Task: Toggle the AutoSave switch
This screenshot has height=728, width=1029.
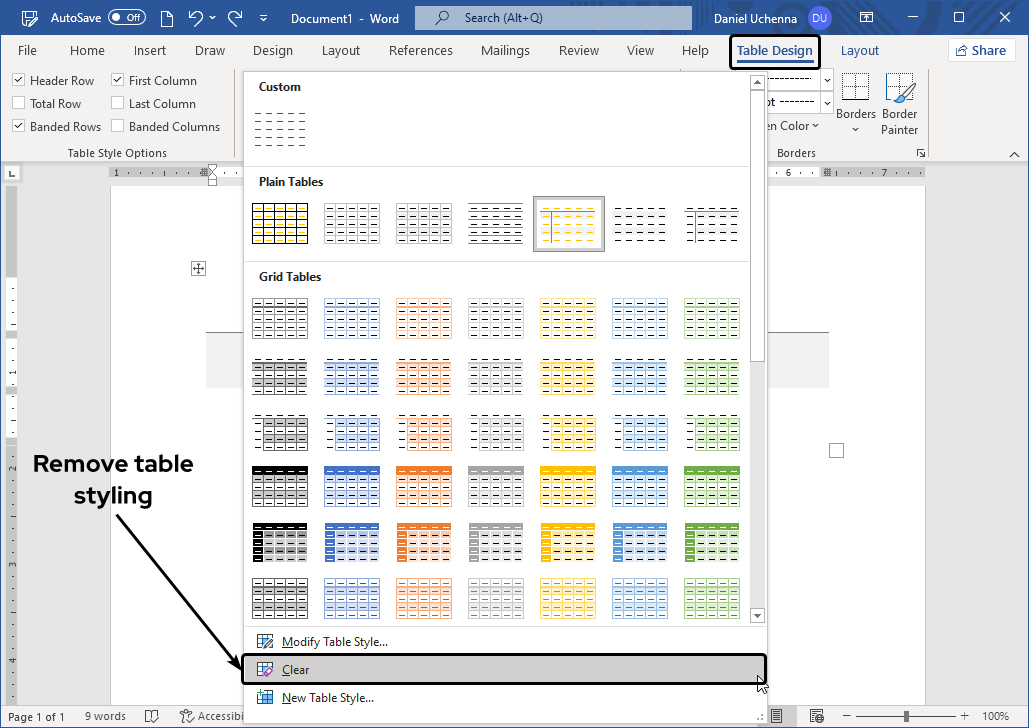Action: coord(126,18)
